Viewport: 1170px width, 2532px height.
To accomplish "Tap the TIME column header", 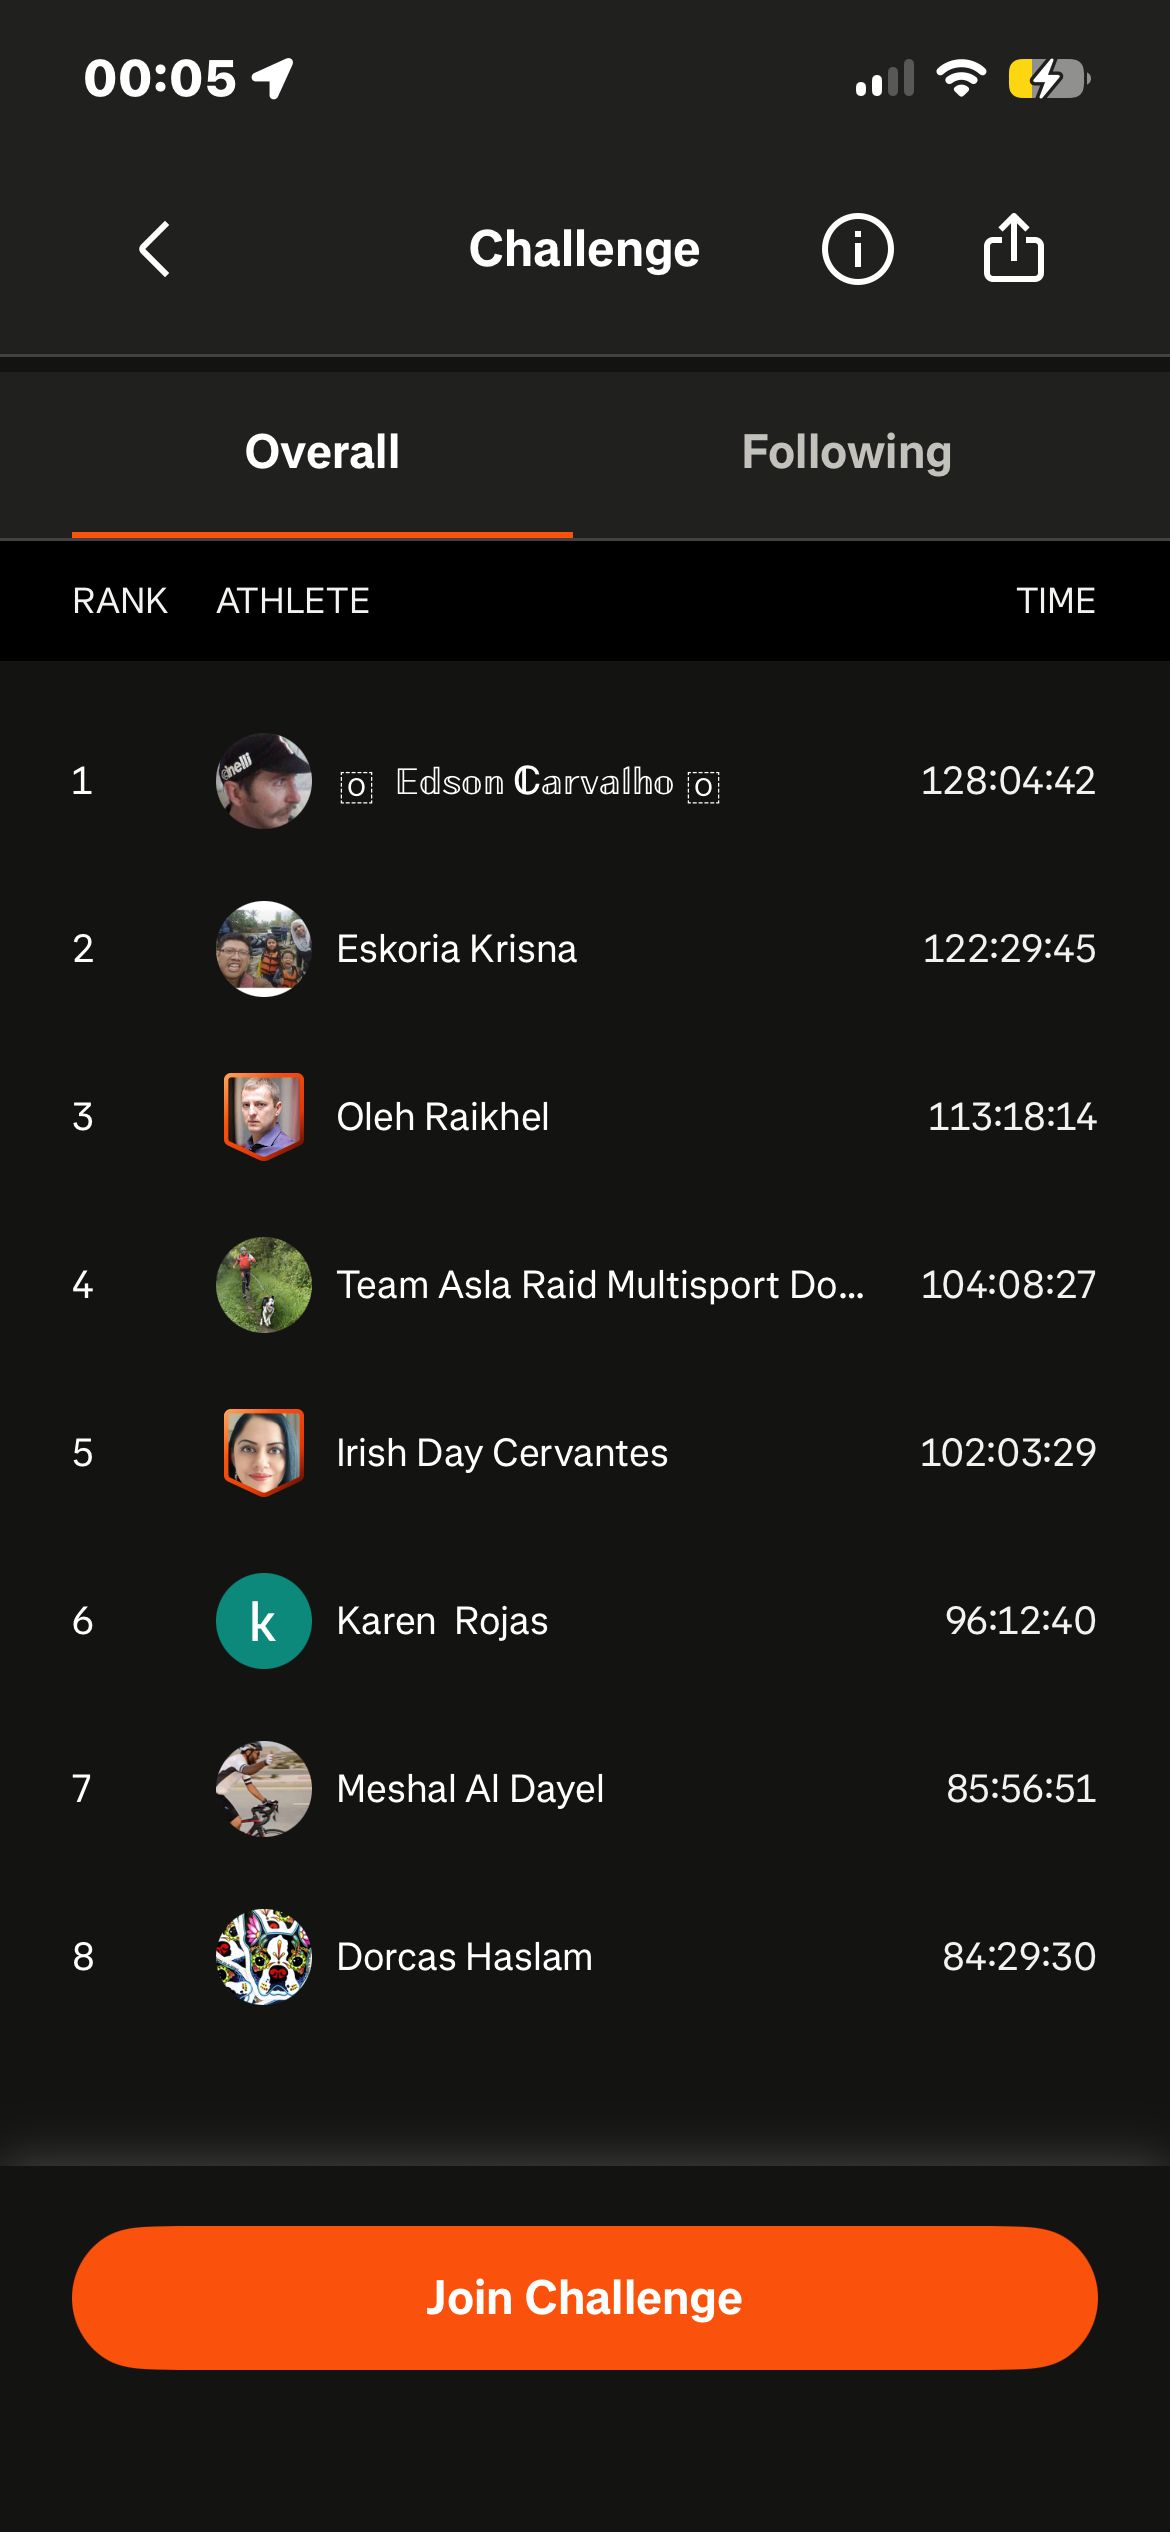I will coord(1056,601).
